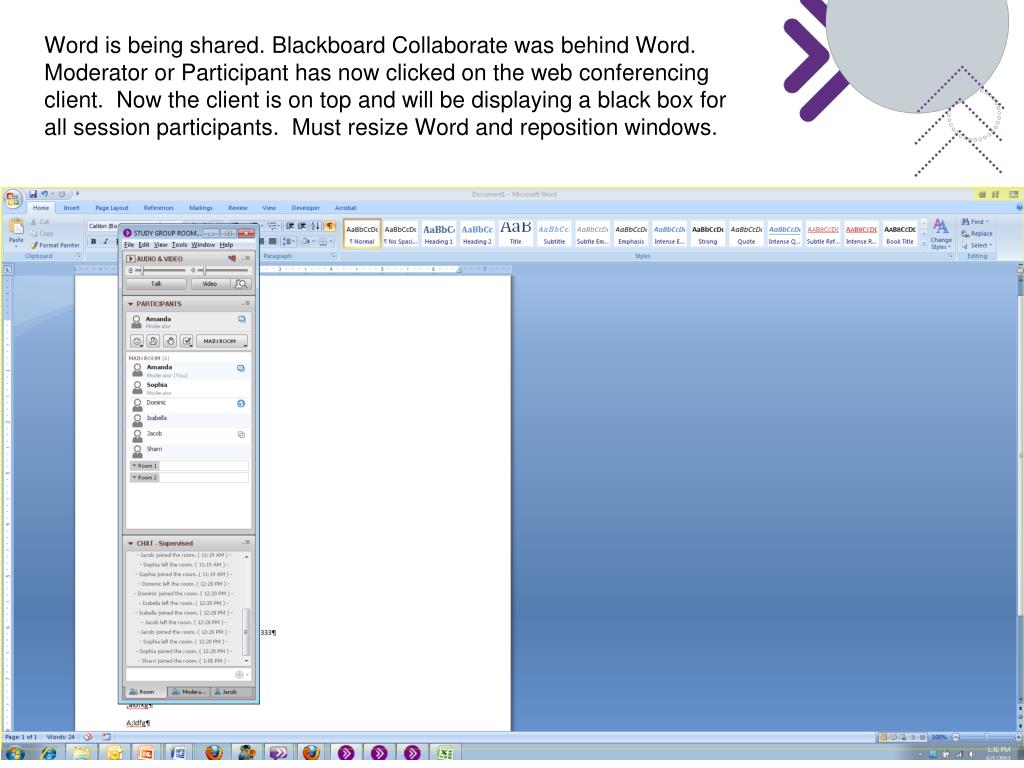This screenshot has height=768, width=1024.
Task: Open the File menu in Collaborate
Action: pos(129,245)
